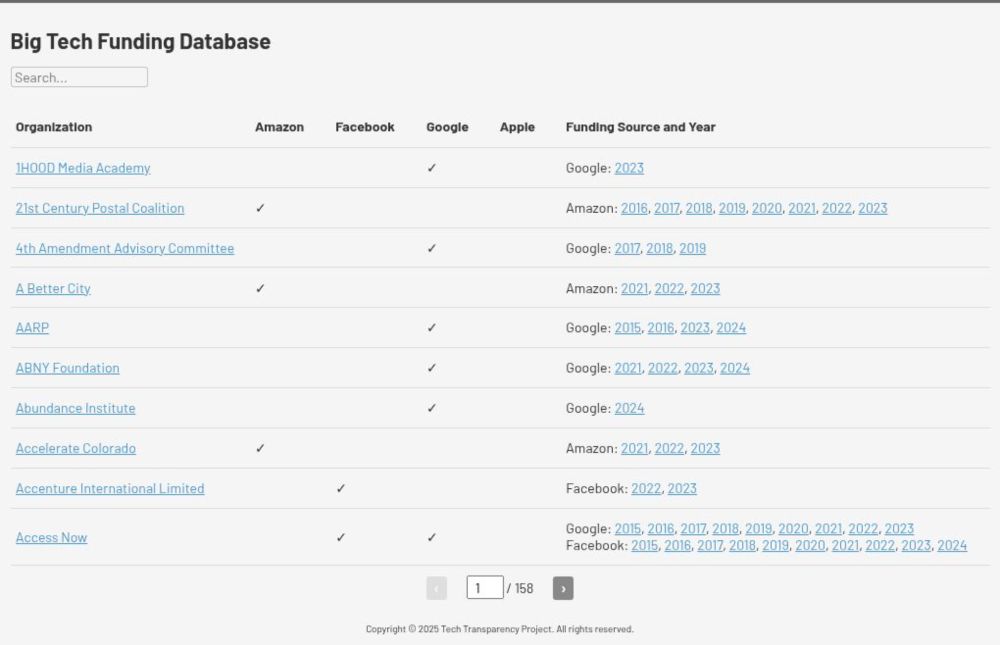Open 21st Century Postal Coalition 2020 link
This screenshot has width=1000, height=645.
(x=767, y=208)
